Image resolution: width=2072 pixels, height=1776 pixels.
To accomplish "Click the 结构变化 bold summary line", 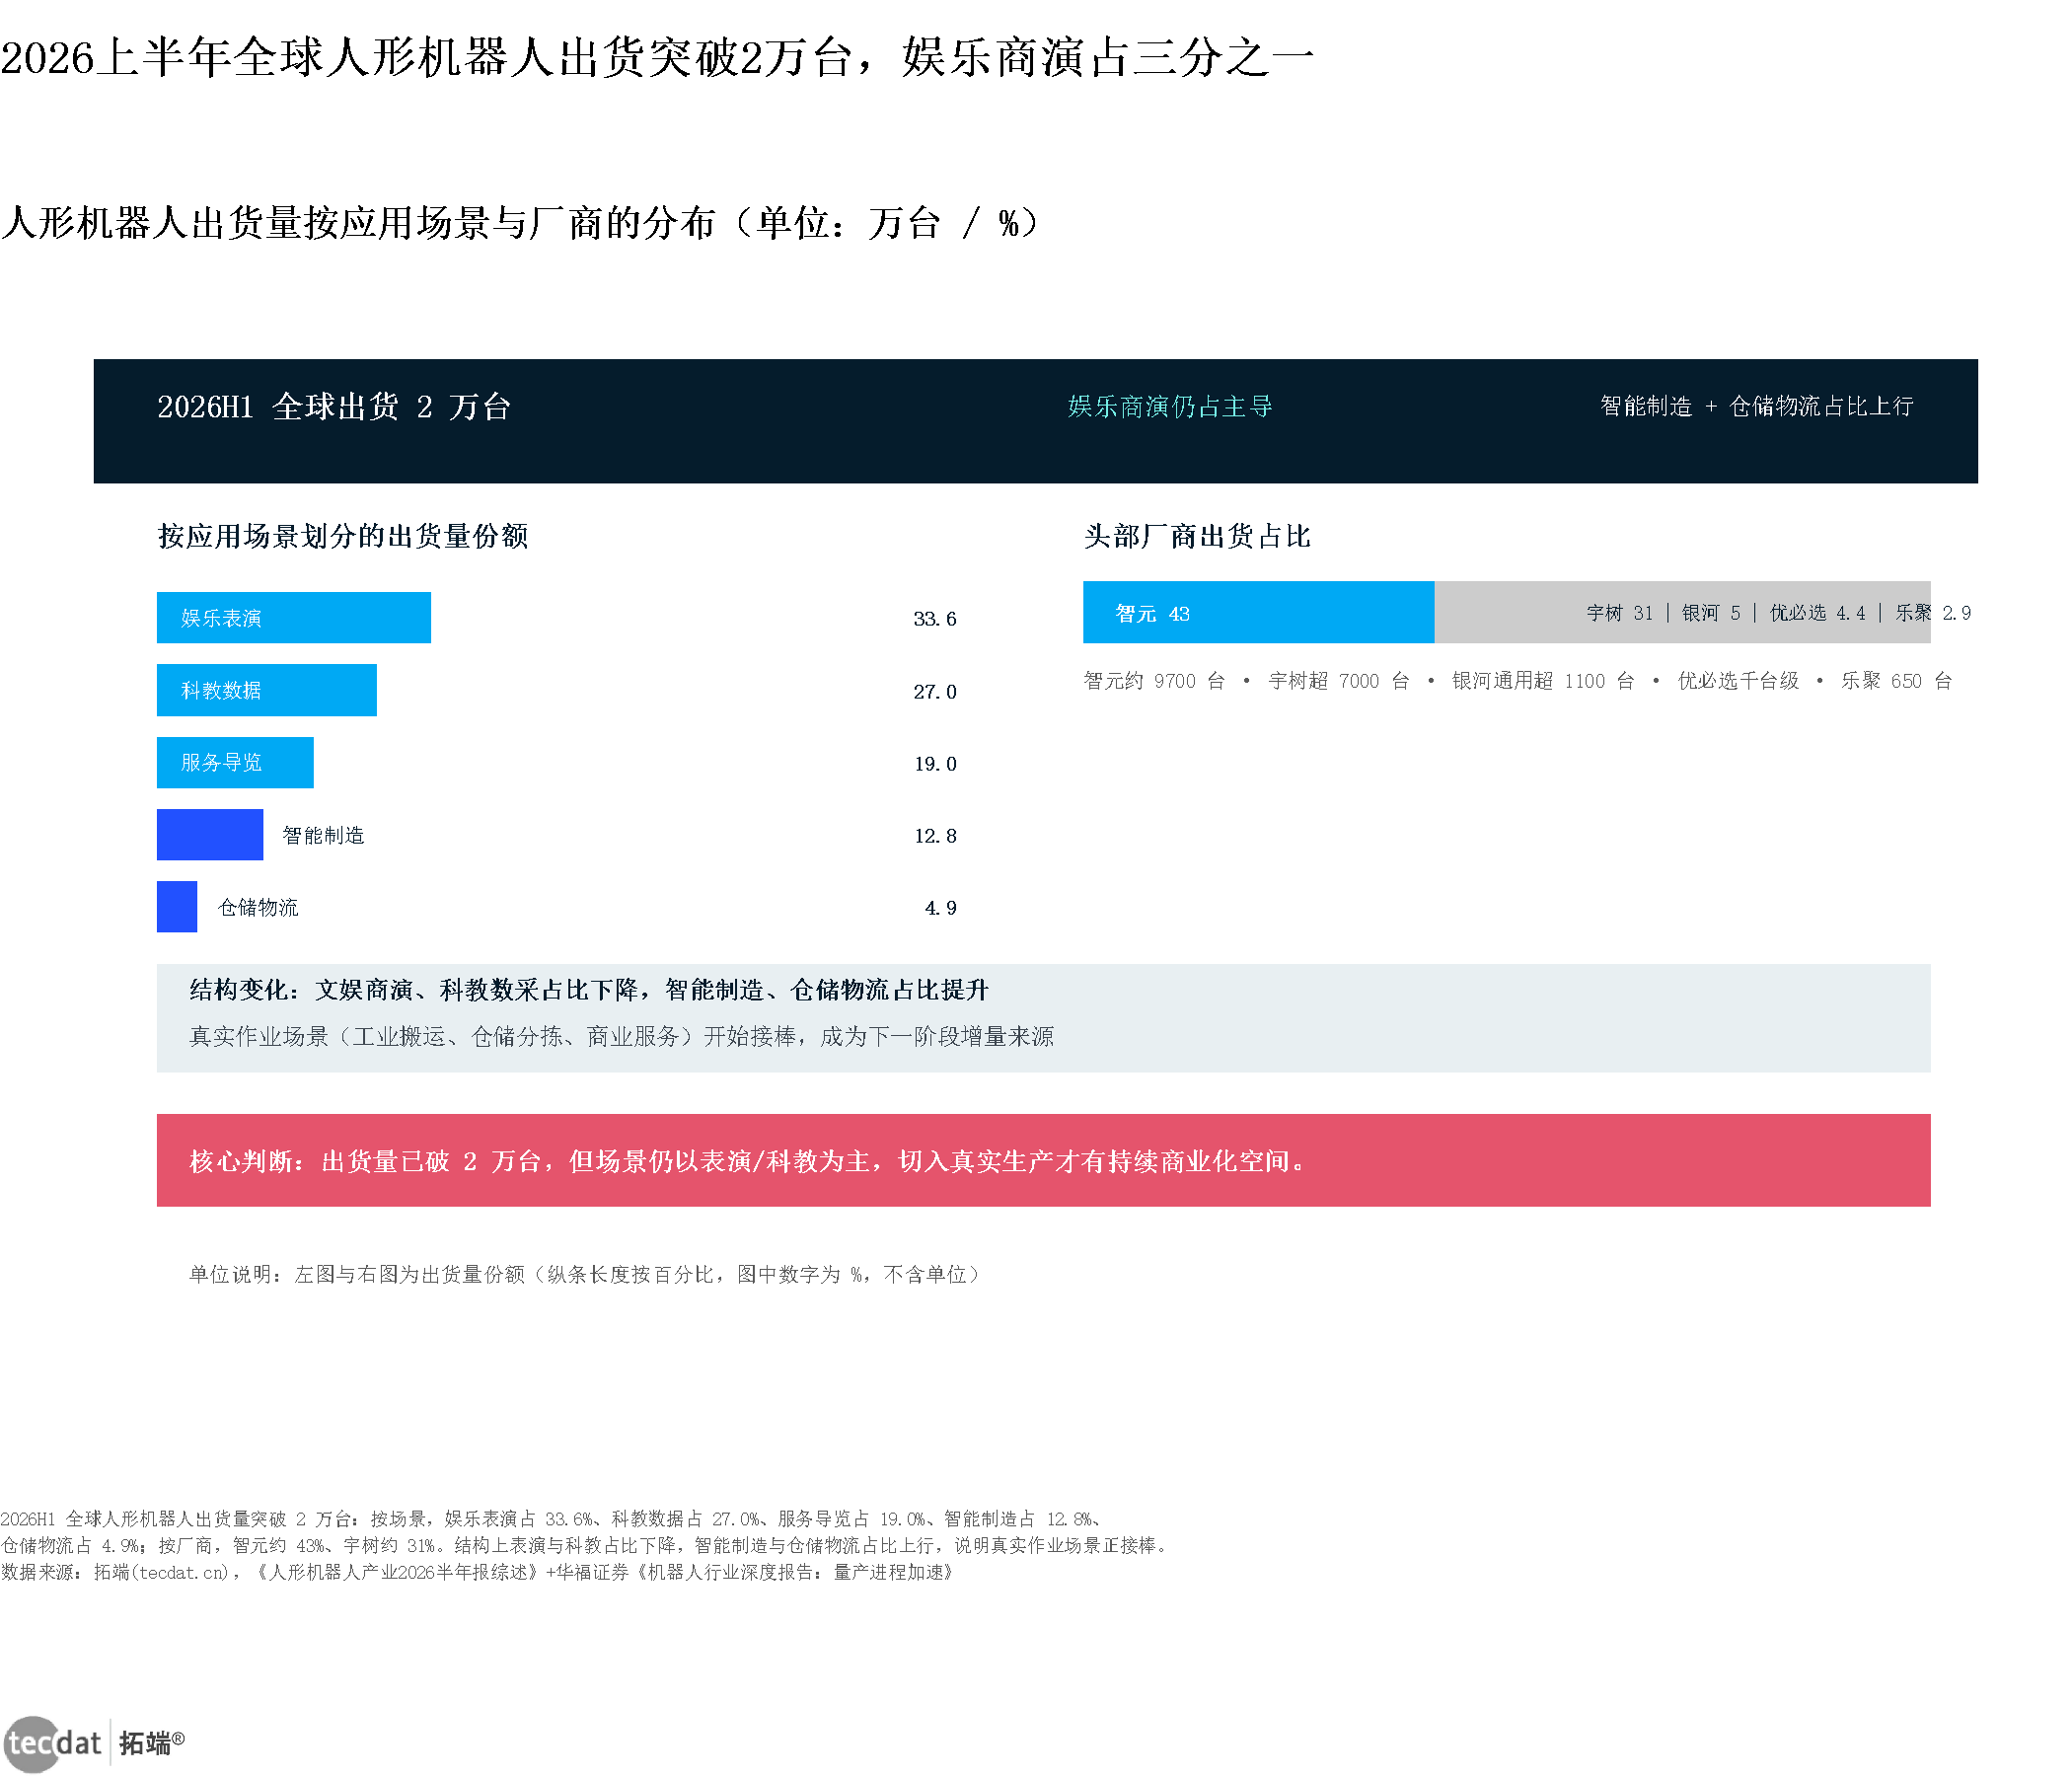I will pyautogui.click(x=589, y=990).
